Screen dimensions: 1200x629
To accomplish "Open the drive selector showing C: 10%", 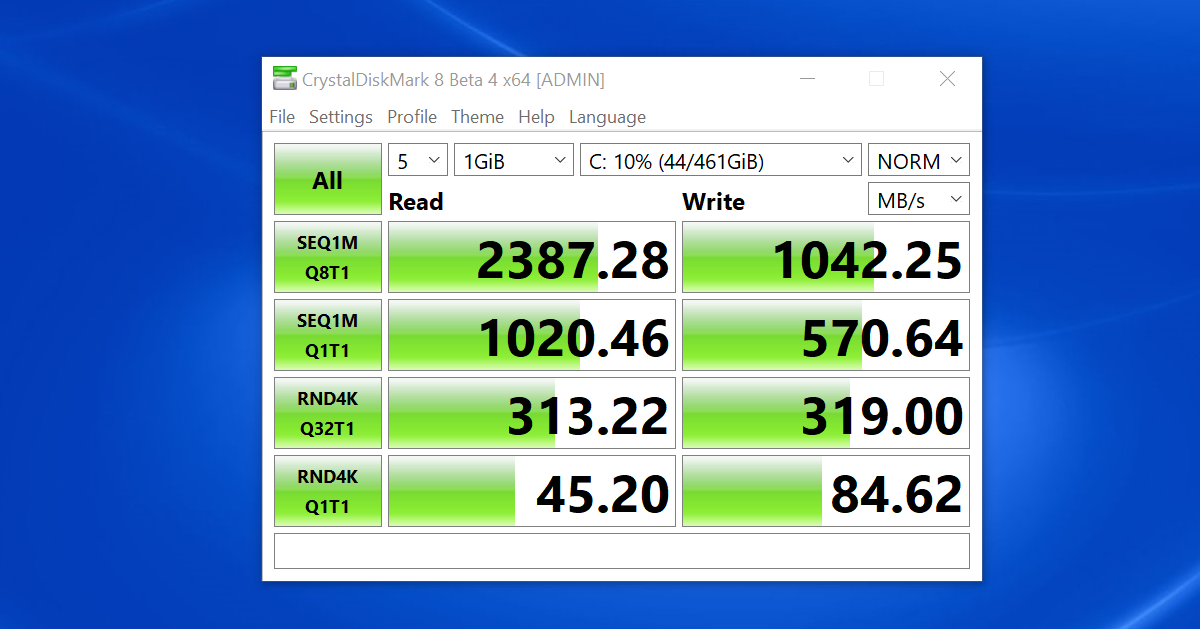I will coord(721,160).
